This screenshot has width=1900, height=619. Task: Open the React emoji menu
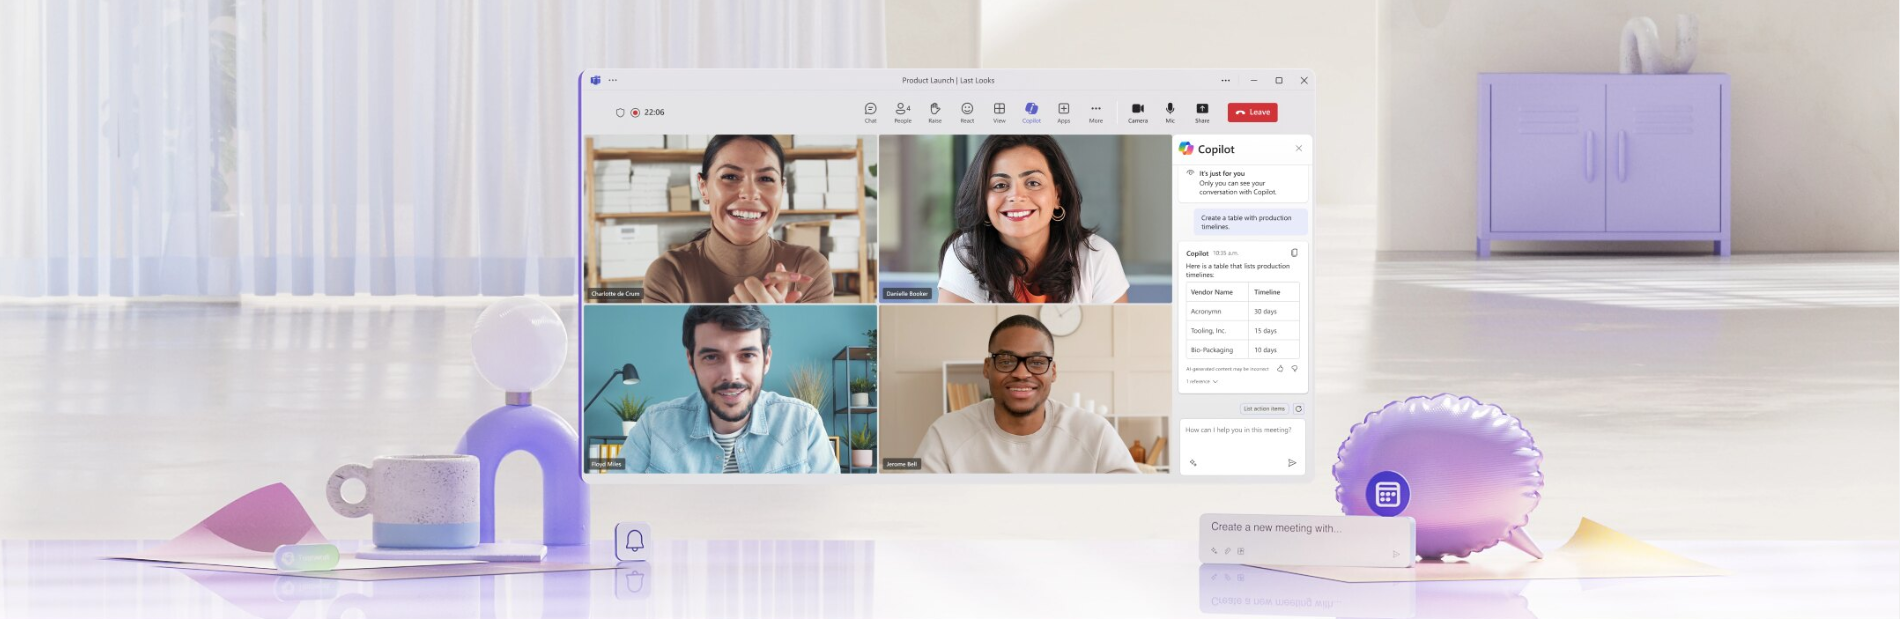[x=967, y=112]
